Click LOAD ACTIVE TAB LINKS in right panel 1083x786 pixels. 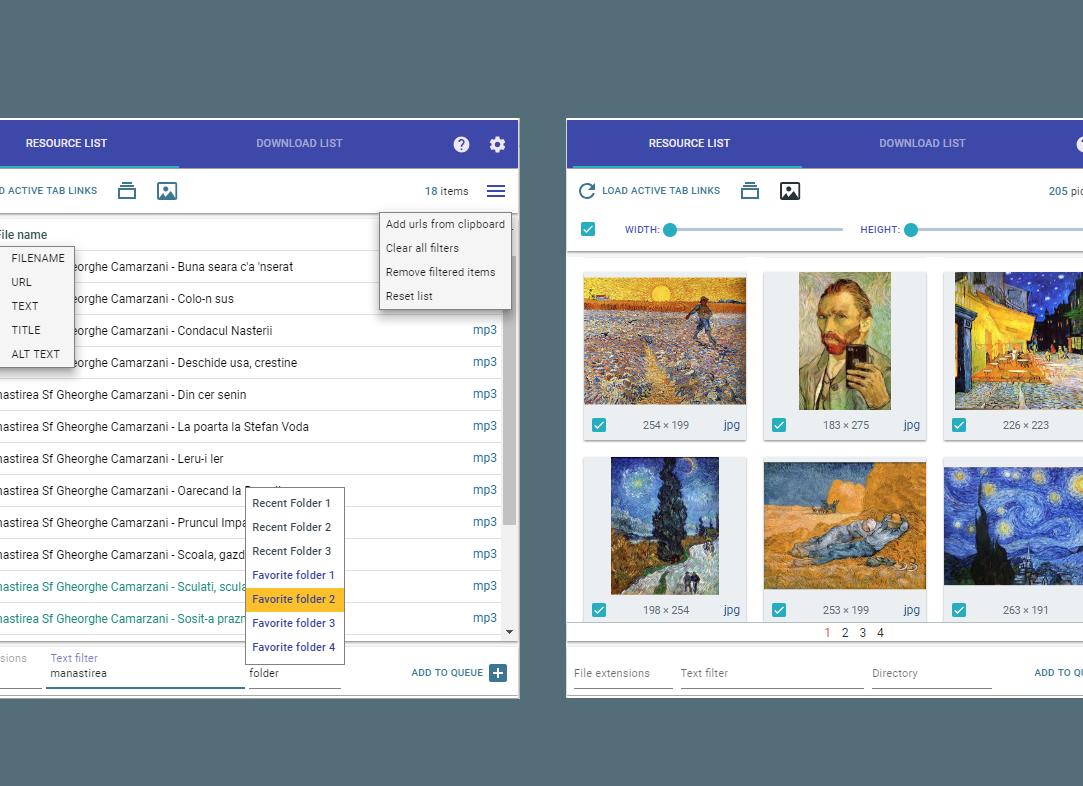[661, 191]
